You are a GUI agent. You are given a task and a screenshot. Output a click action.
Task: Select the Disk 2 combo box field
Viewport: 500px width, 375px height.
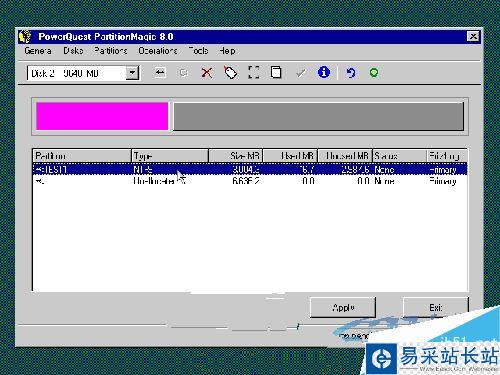(83, 73)
